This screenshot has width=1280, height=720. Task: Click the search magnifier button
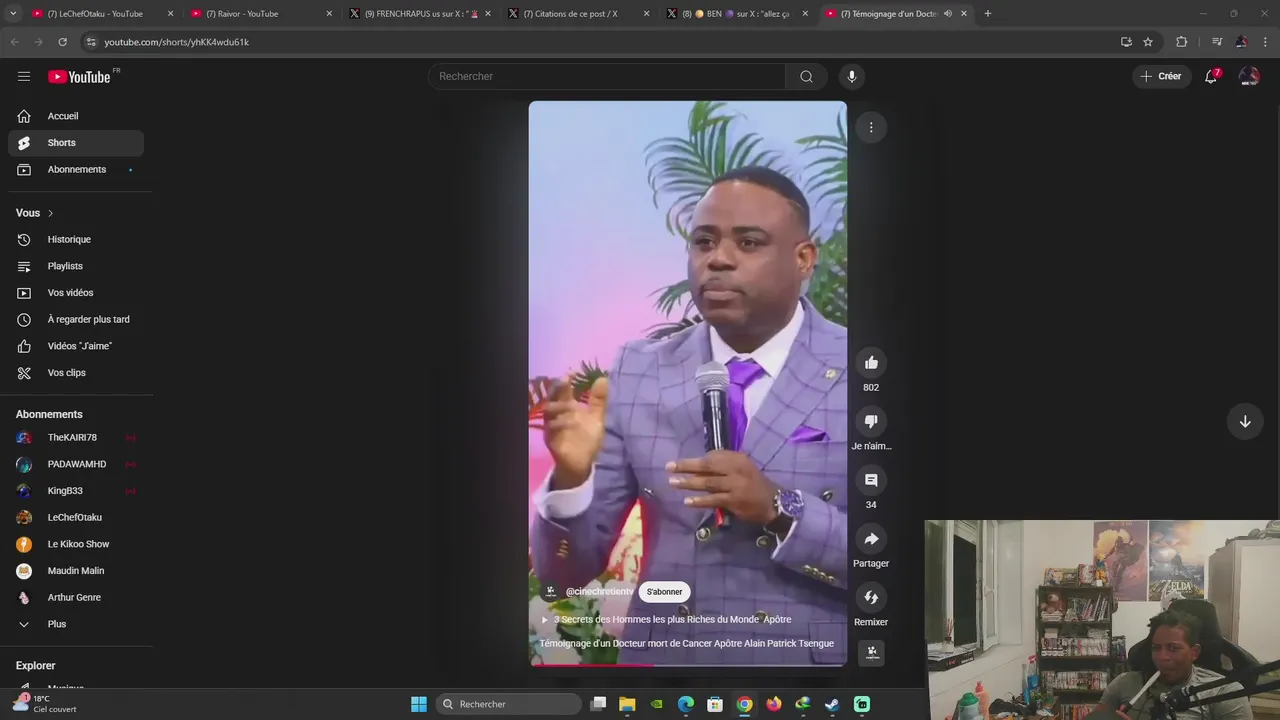pyautogui.click(x=806, y=77)
